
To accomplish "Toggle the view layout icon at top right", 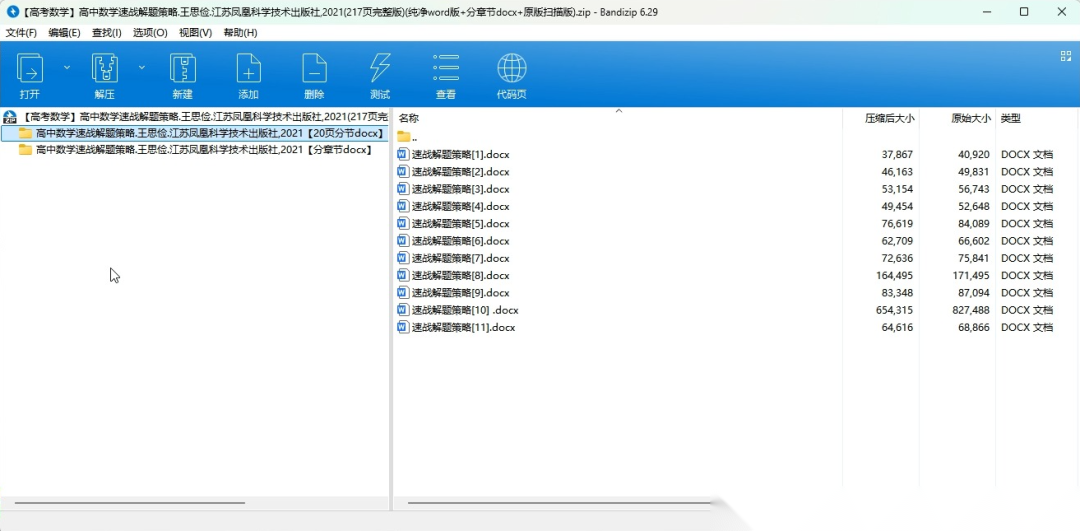I will (1066, 56).
